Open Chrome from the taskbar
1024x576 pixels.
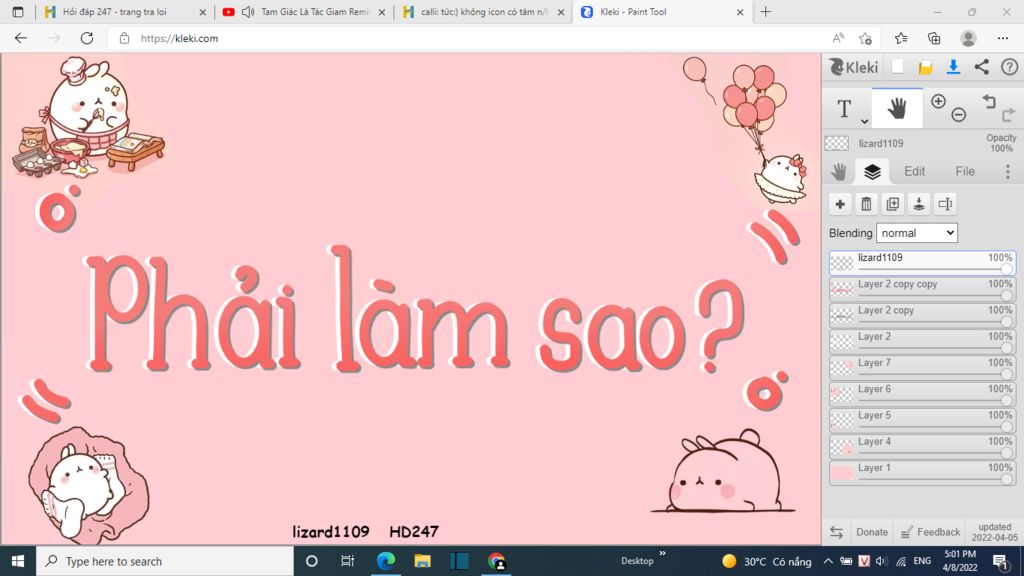[496, 561]
